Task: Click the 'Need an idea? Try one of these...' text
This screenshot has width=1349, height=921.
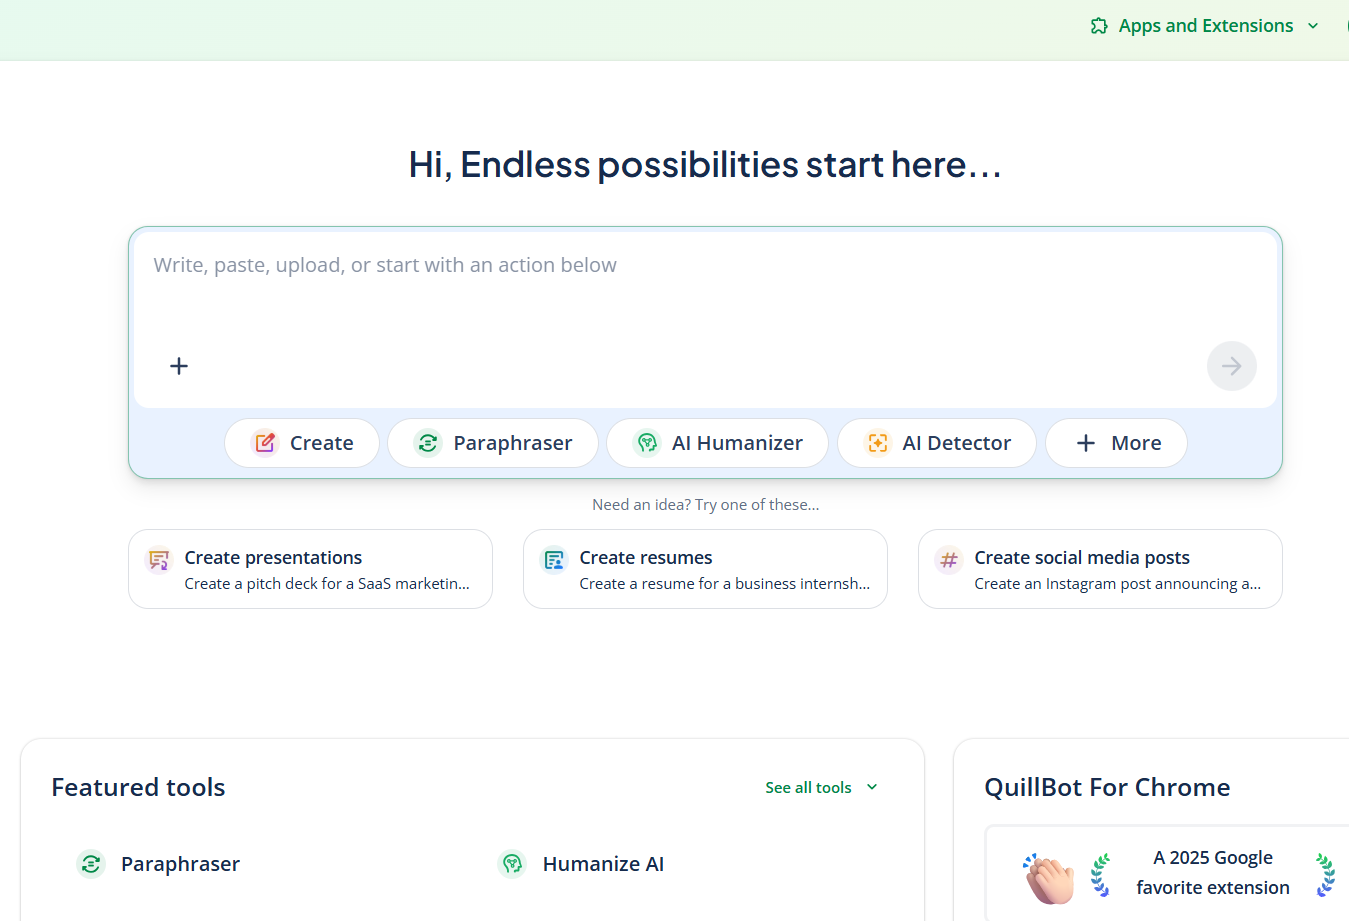Action: point(705,505)
